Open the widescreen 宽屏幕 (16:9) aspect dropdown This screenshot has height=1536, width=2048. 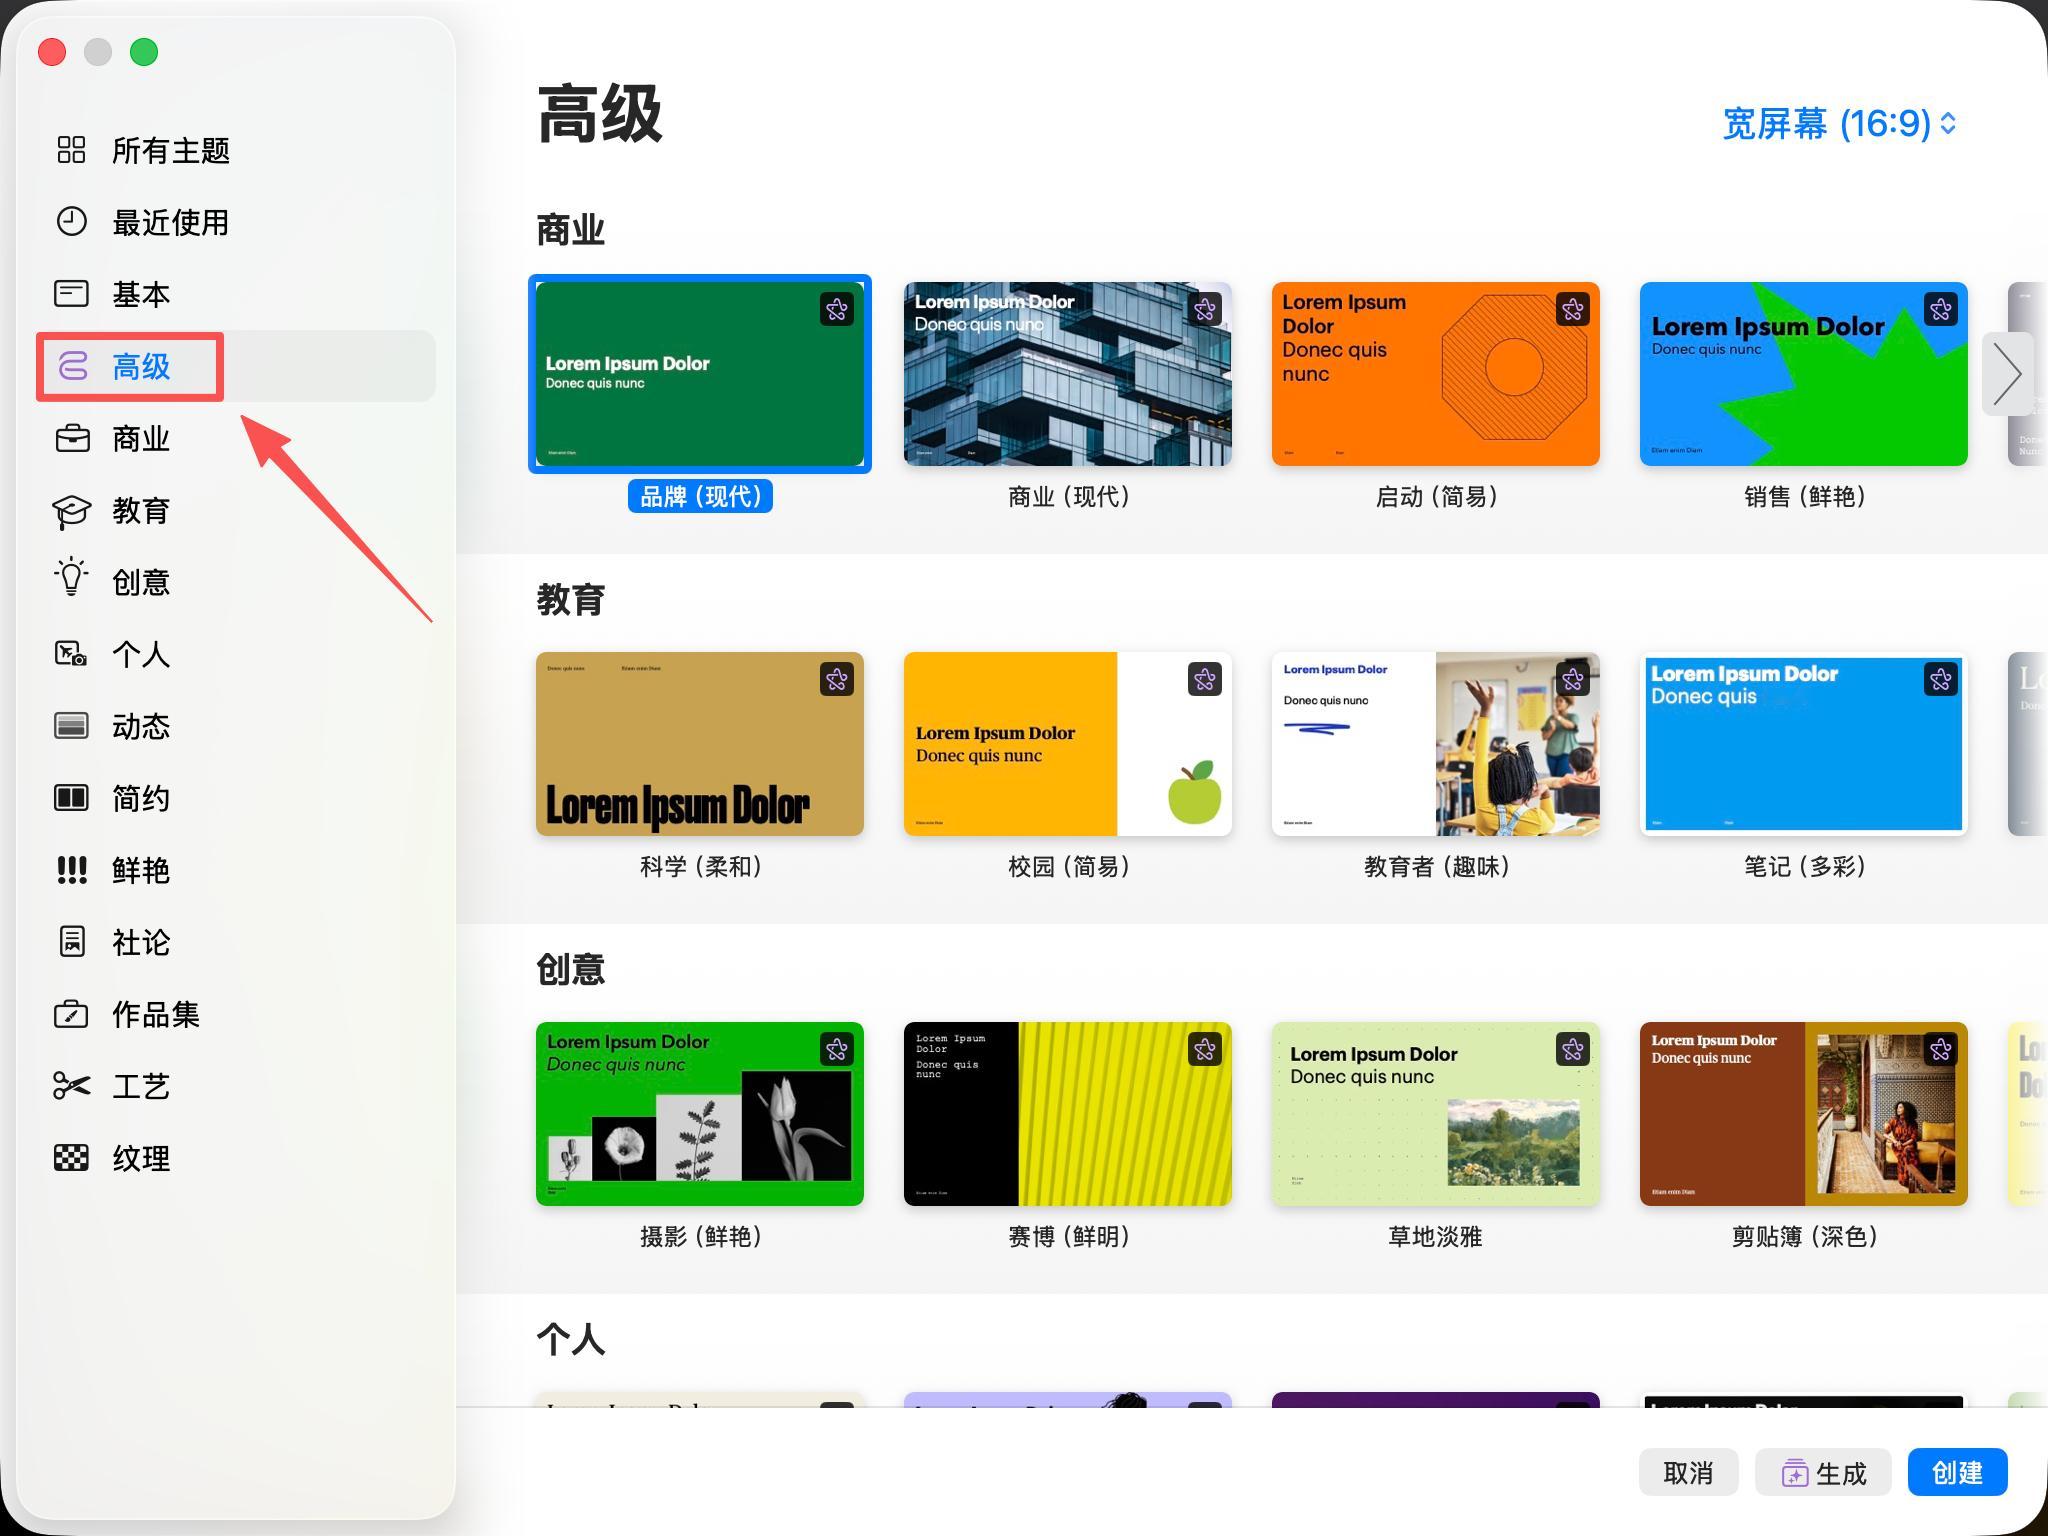click(1838, 123)
